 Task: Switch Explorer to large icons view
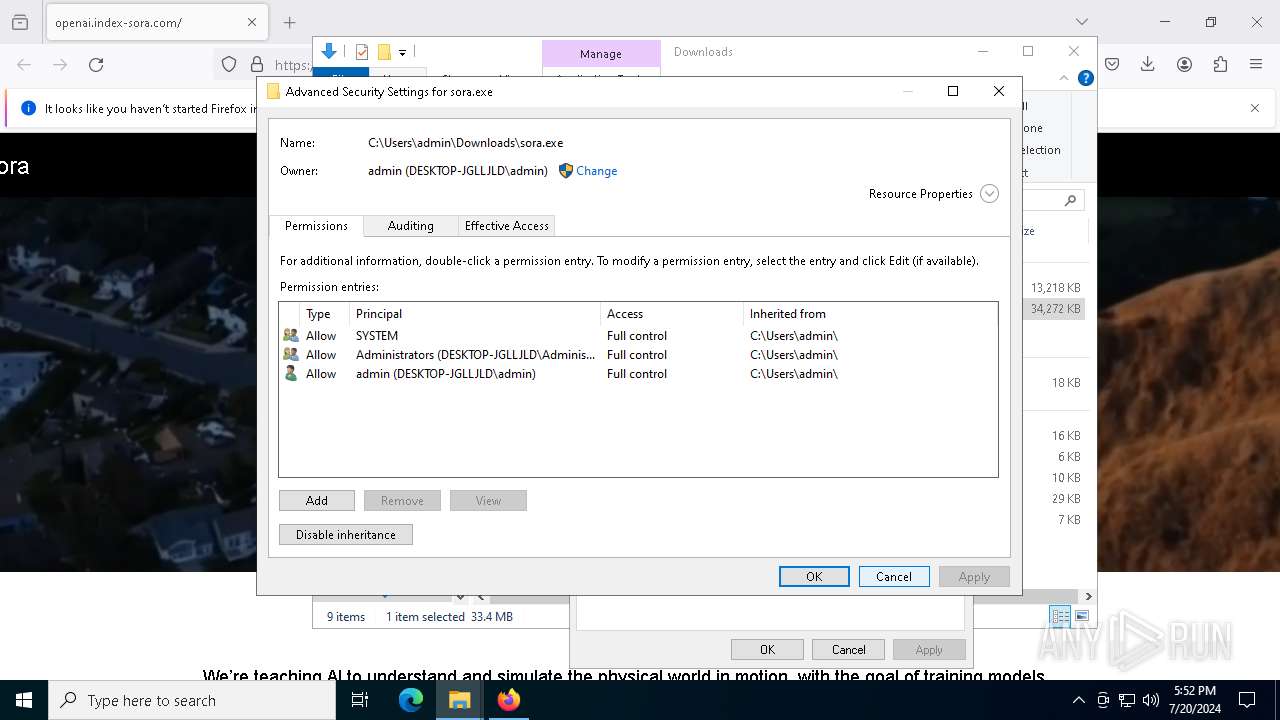pos(1082,616)
